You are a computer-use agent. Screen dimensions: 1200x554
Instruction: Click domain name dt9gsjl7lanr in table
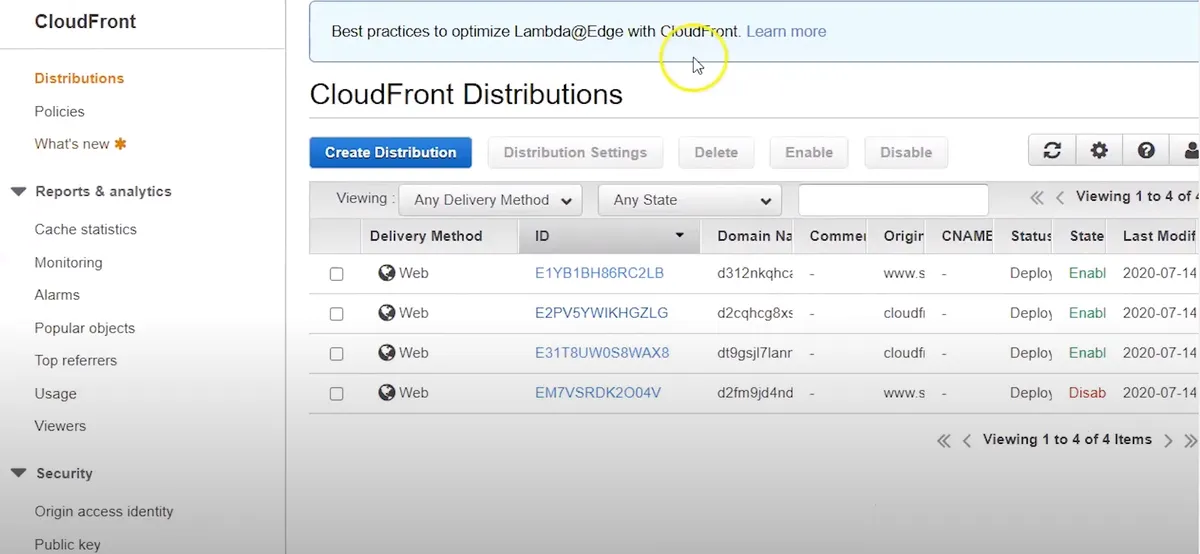tap(755, 353)
